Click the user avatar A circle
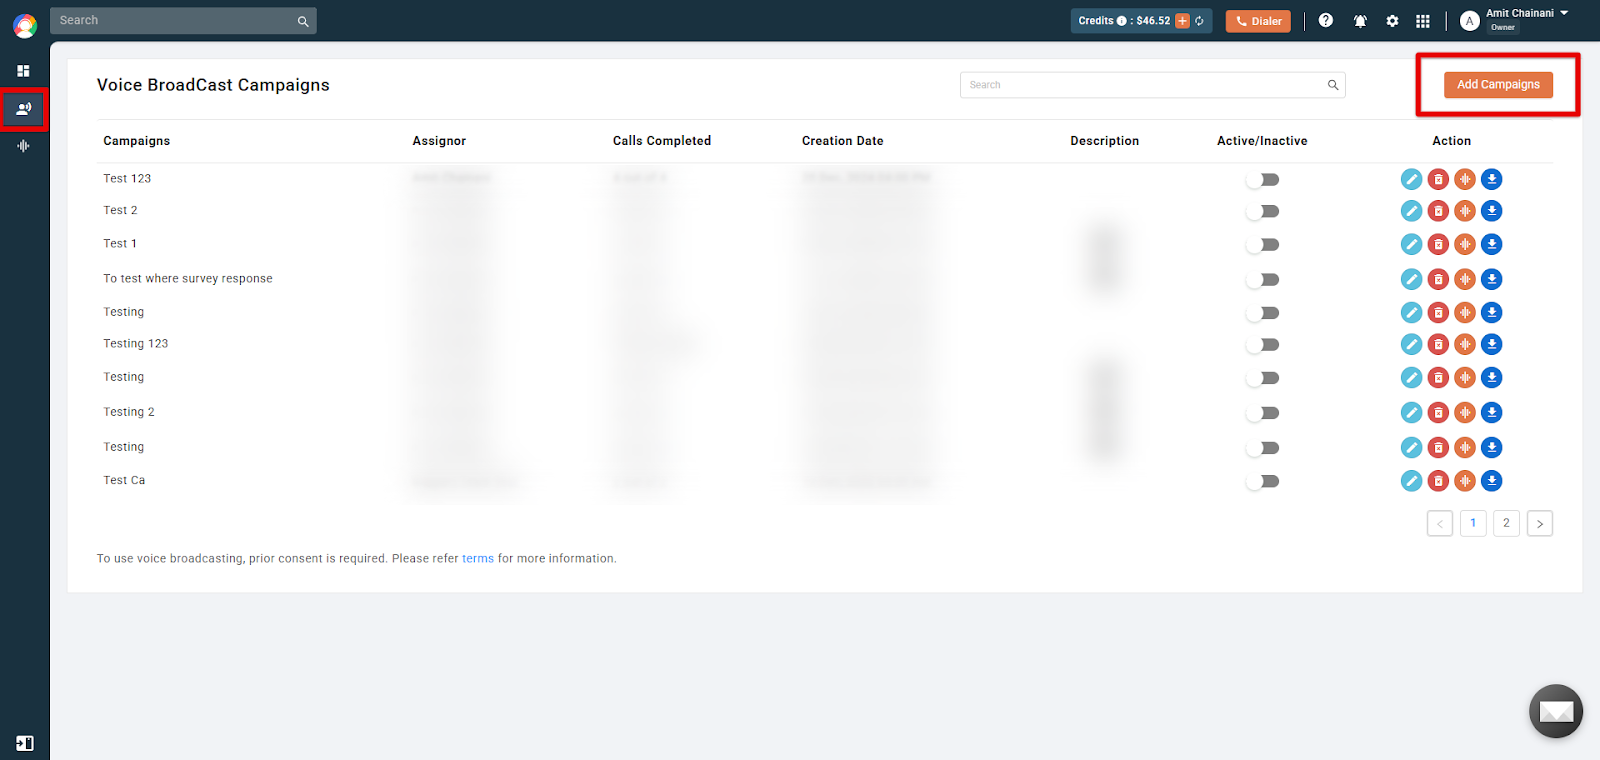This screenshot has height=760, width=1600. (1469, 21)
